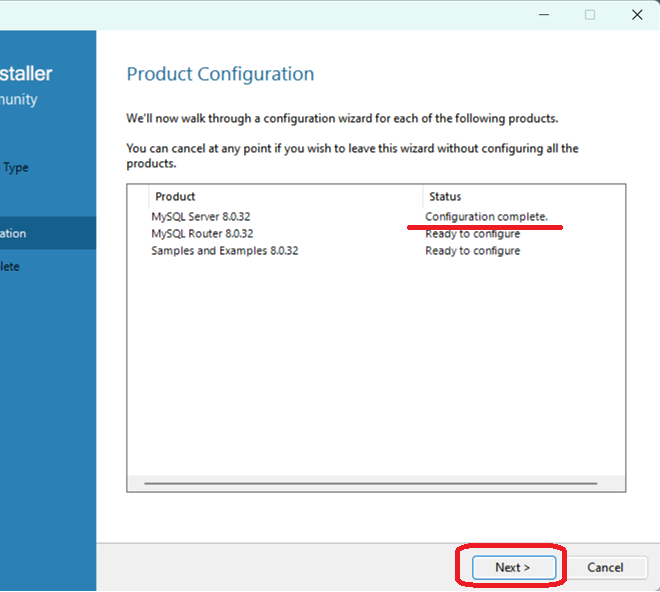Click the Next > button
Screen dimensions: 660x592
pos(514,567)
